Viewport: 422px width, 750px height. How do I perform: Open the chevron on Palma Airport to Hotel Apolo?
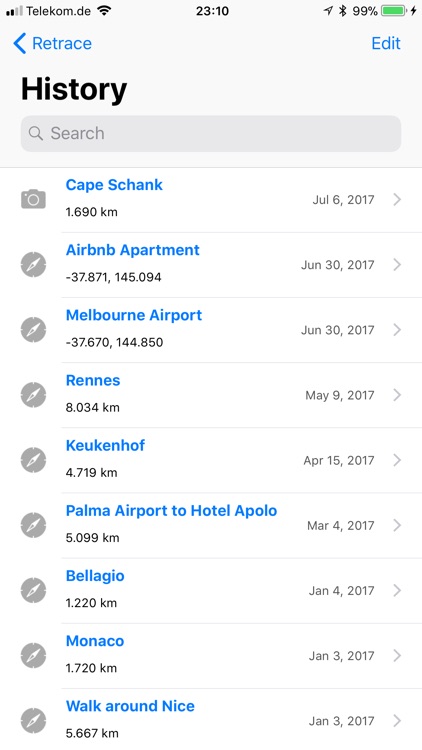pos(397,525)
